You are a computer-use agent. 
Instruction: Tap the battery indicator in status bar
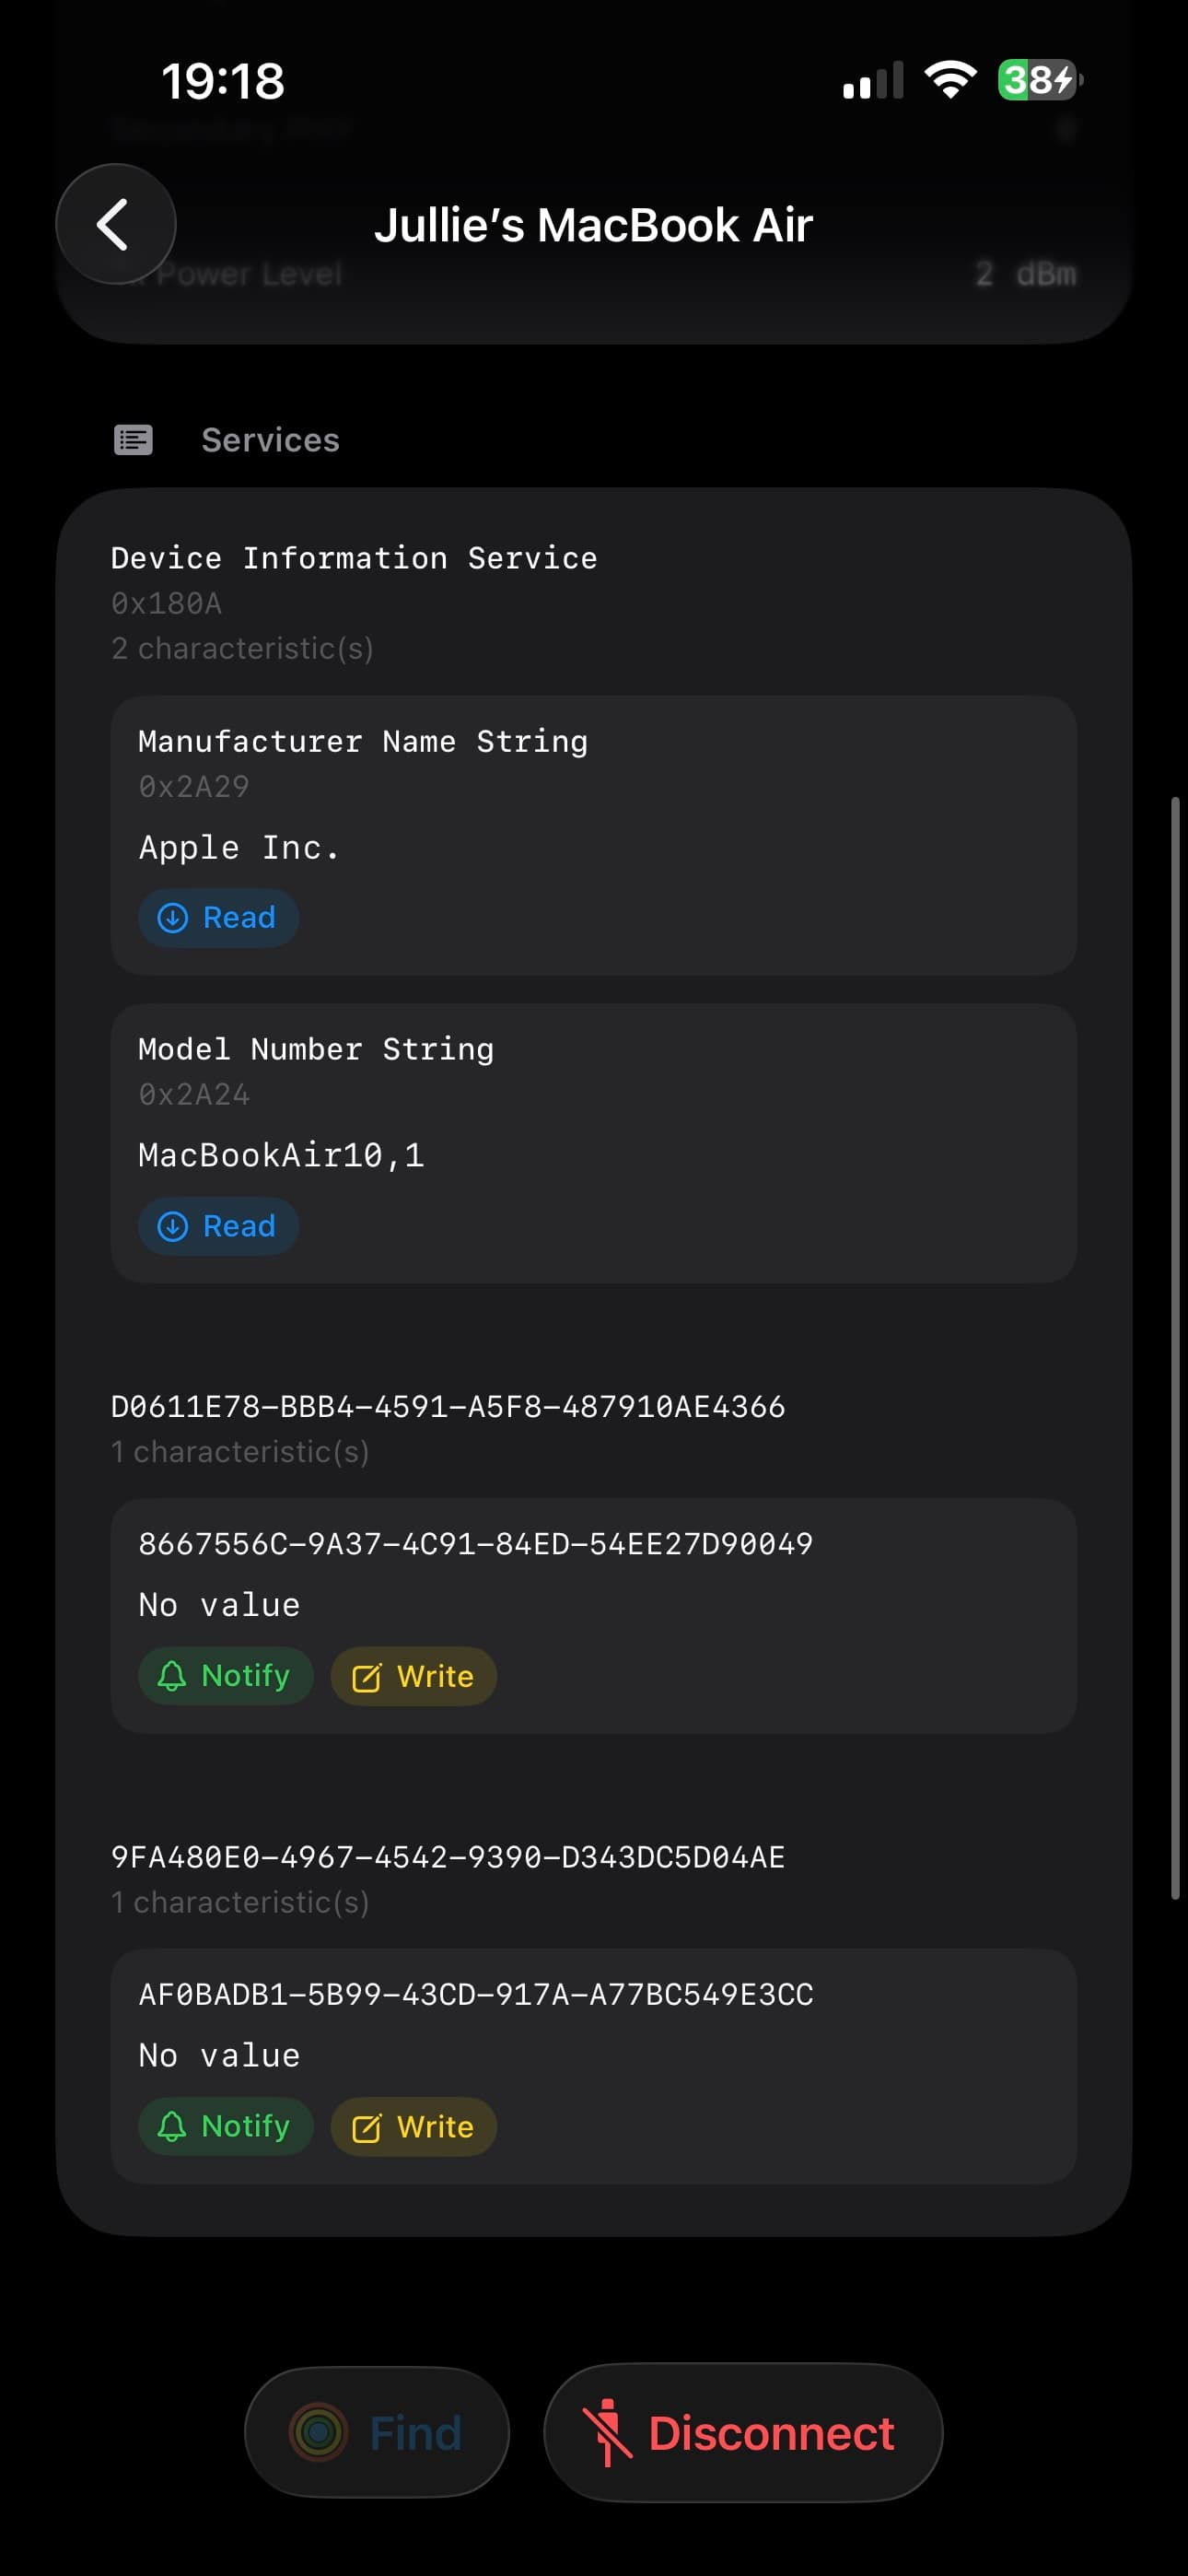point(1040,80)
